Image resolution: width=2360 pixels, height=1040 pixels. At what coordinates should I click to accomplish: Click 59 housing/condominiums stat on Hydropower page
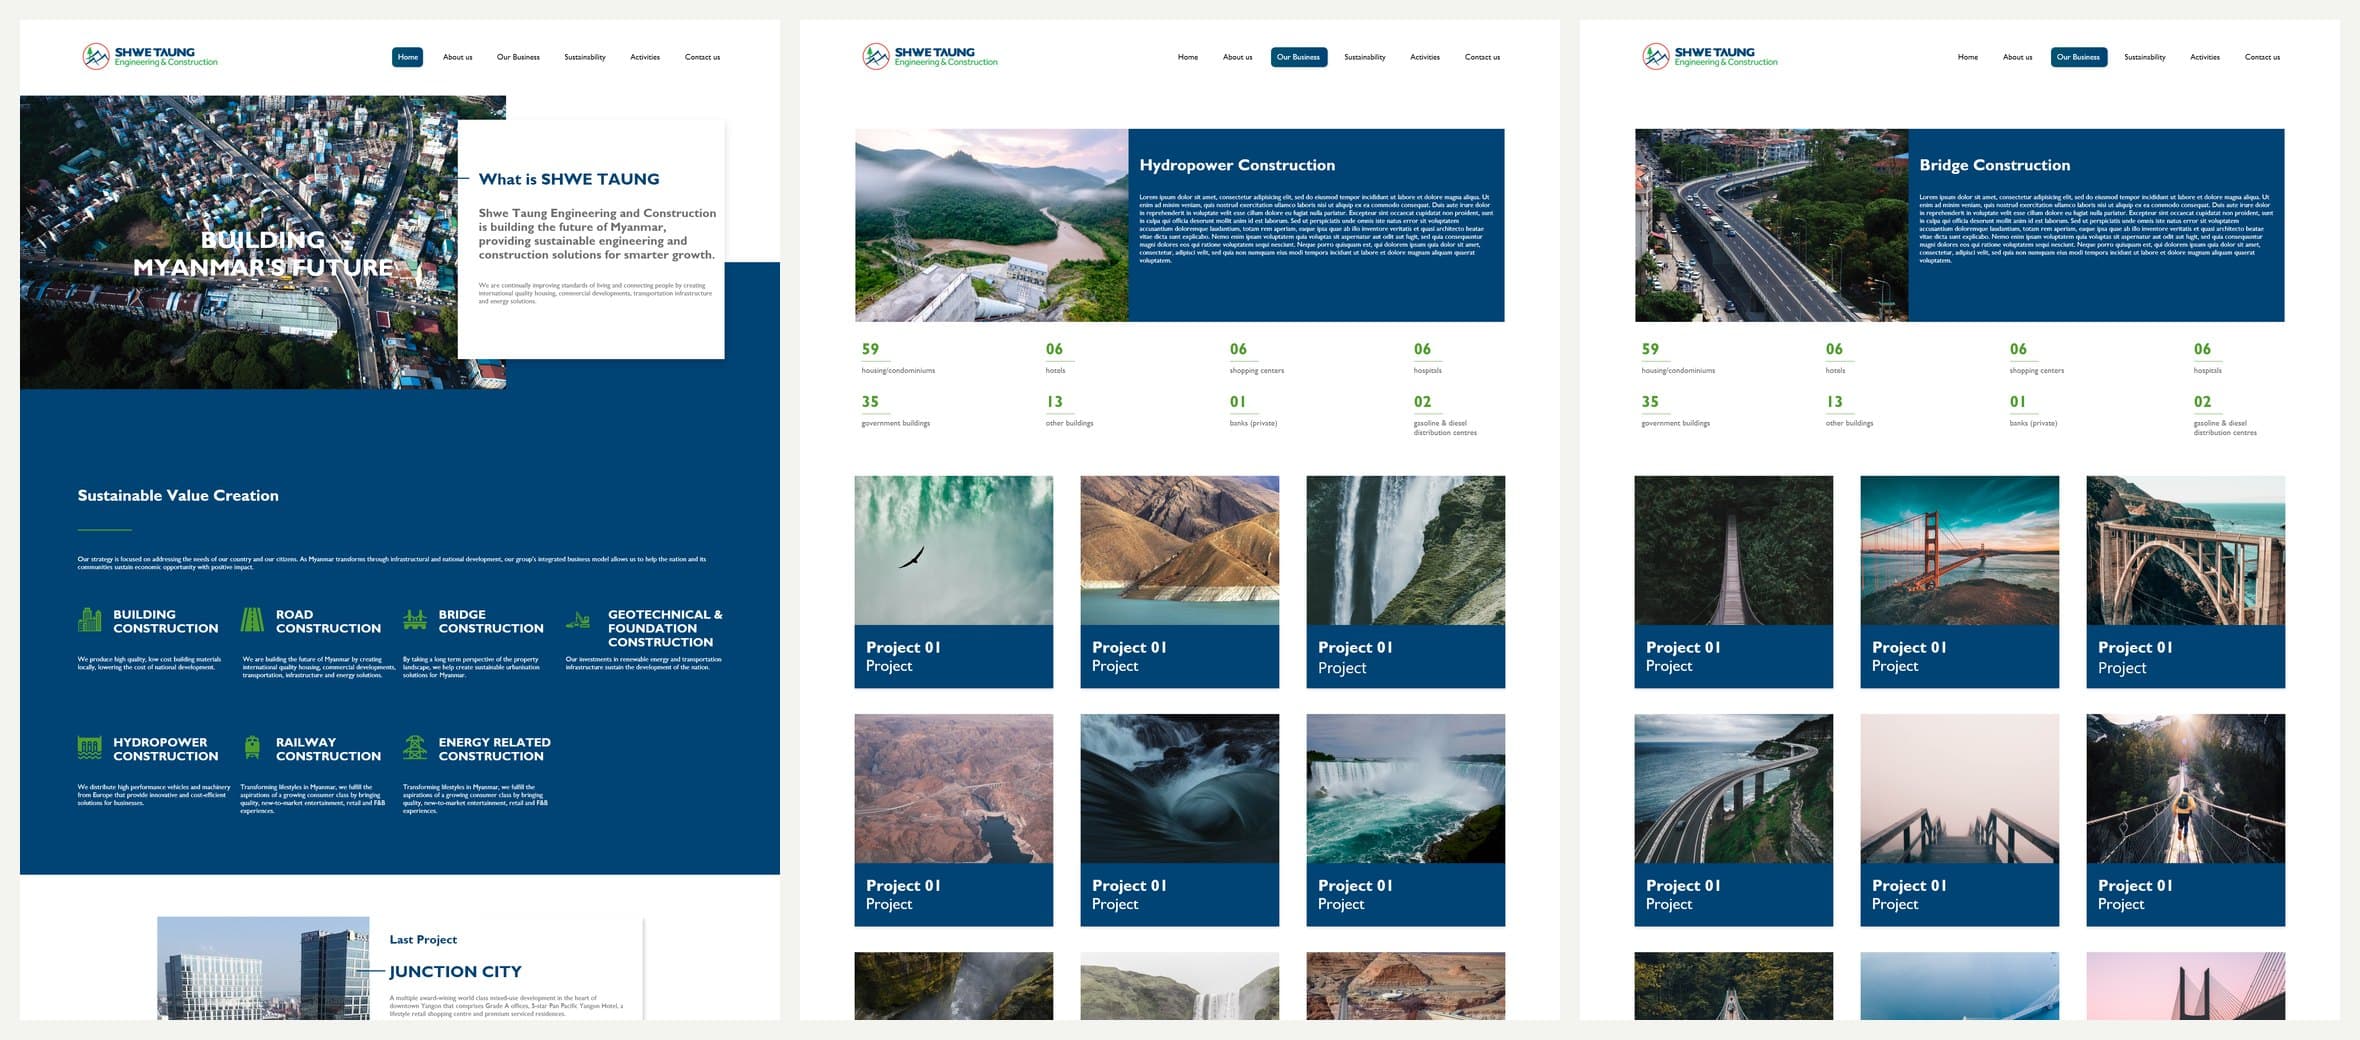[898, 358]
